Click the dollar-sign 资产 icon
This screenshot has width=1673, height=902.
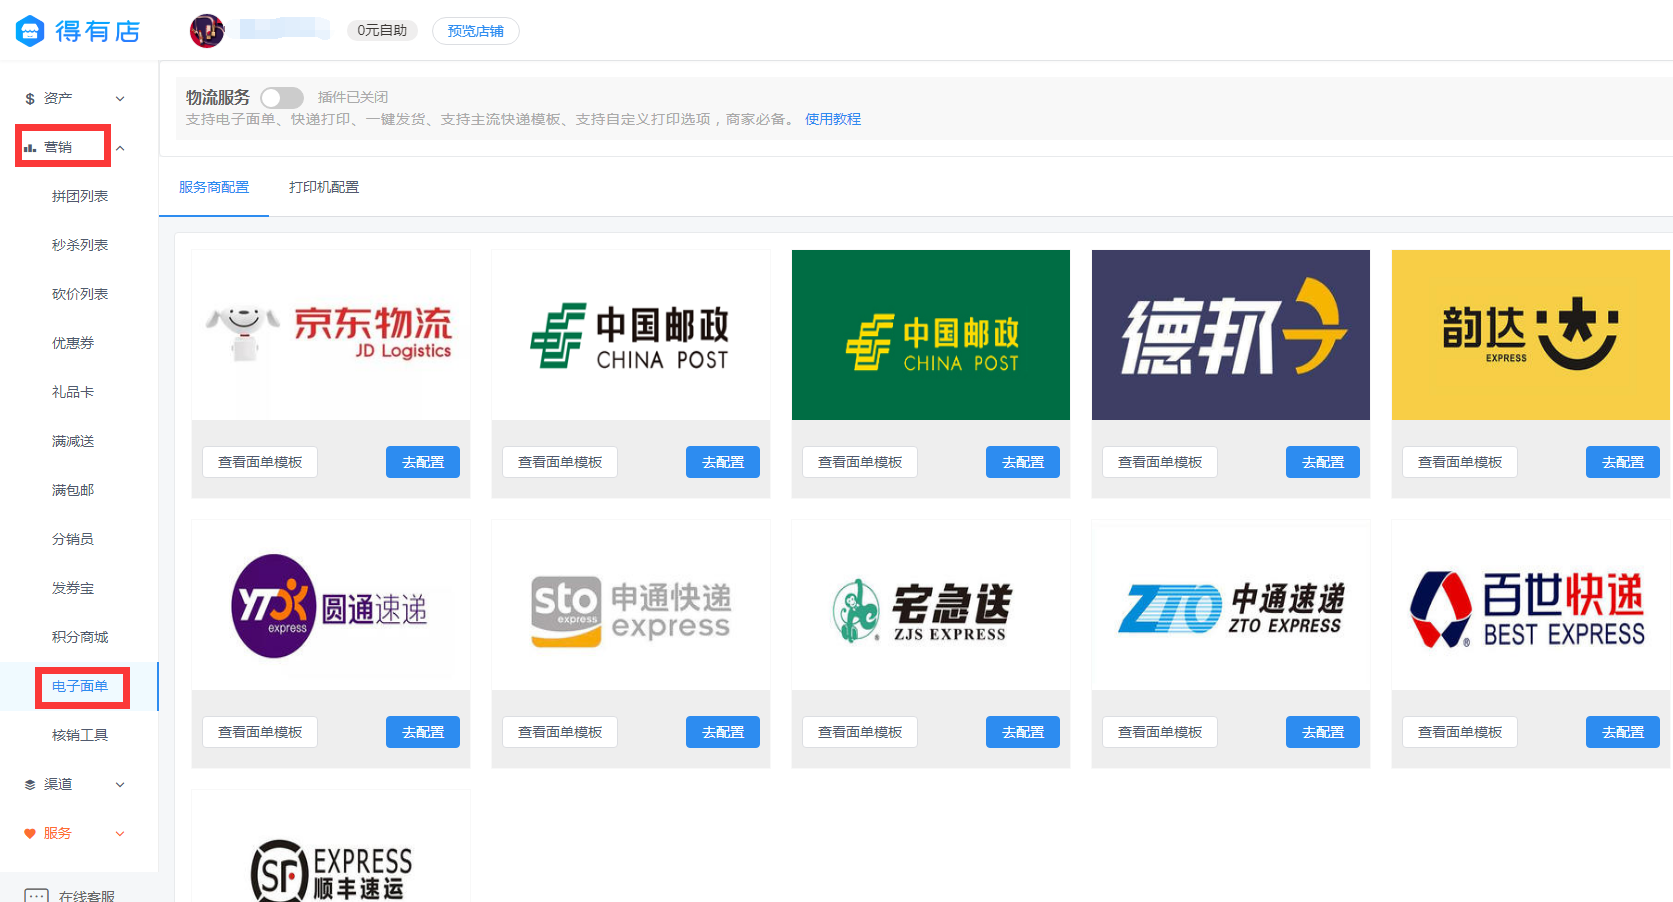coord(30,99)
